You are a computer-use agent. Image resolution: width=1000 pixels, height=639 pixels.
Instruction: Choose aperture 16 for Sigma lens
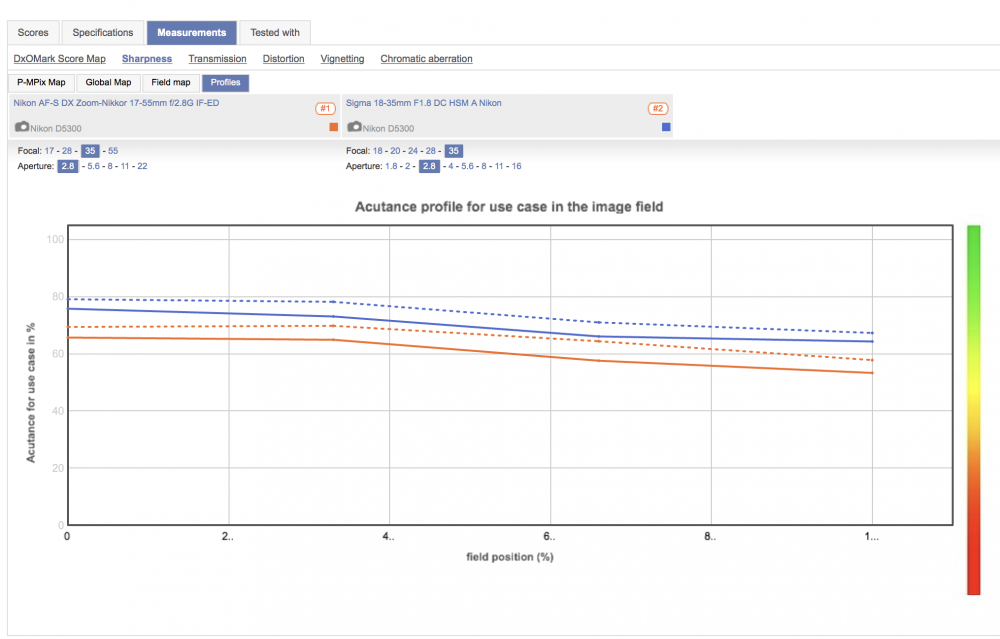(x=517, y=166)
